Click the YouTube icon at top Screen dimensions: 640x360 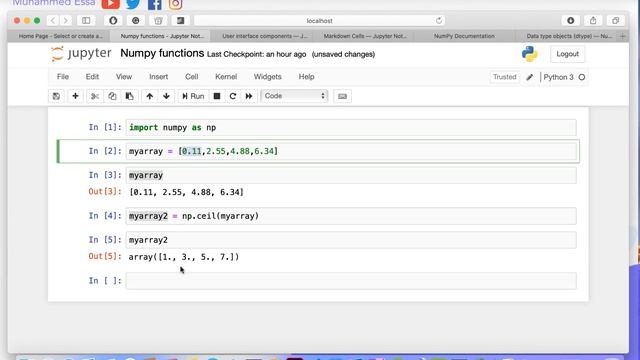[x=111, y=4]
